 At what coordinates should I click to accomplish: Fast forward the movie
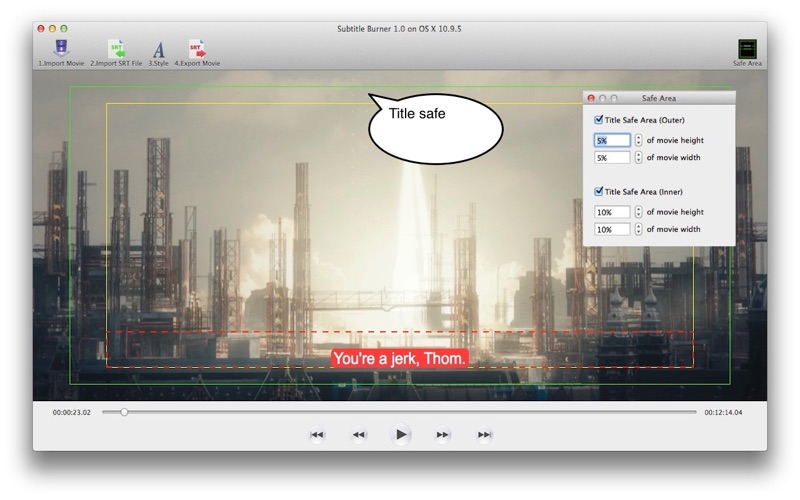tap(443, 435)
